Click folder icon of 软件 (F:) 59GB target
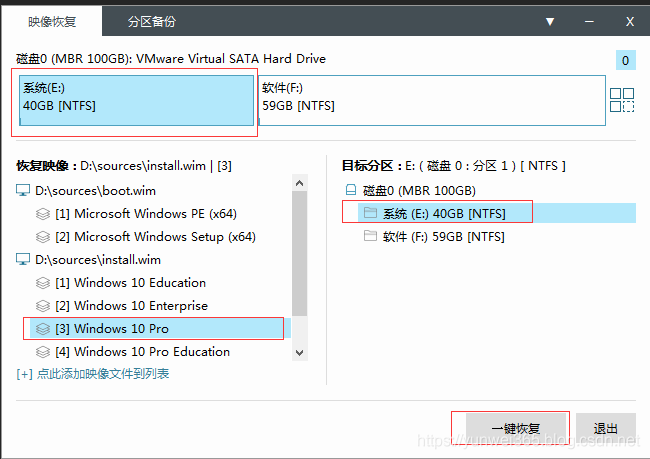This screenshot has height=459, width=650. [370, 236]
